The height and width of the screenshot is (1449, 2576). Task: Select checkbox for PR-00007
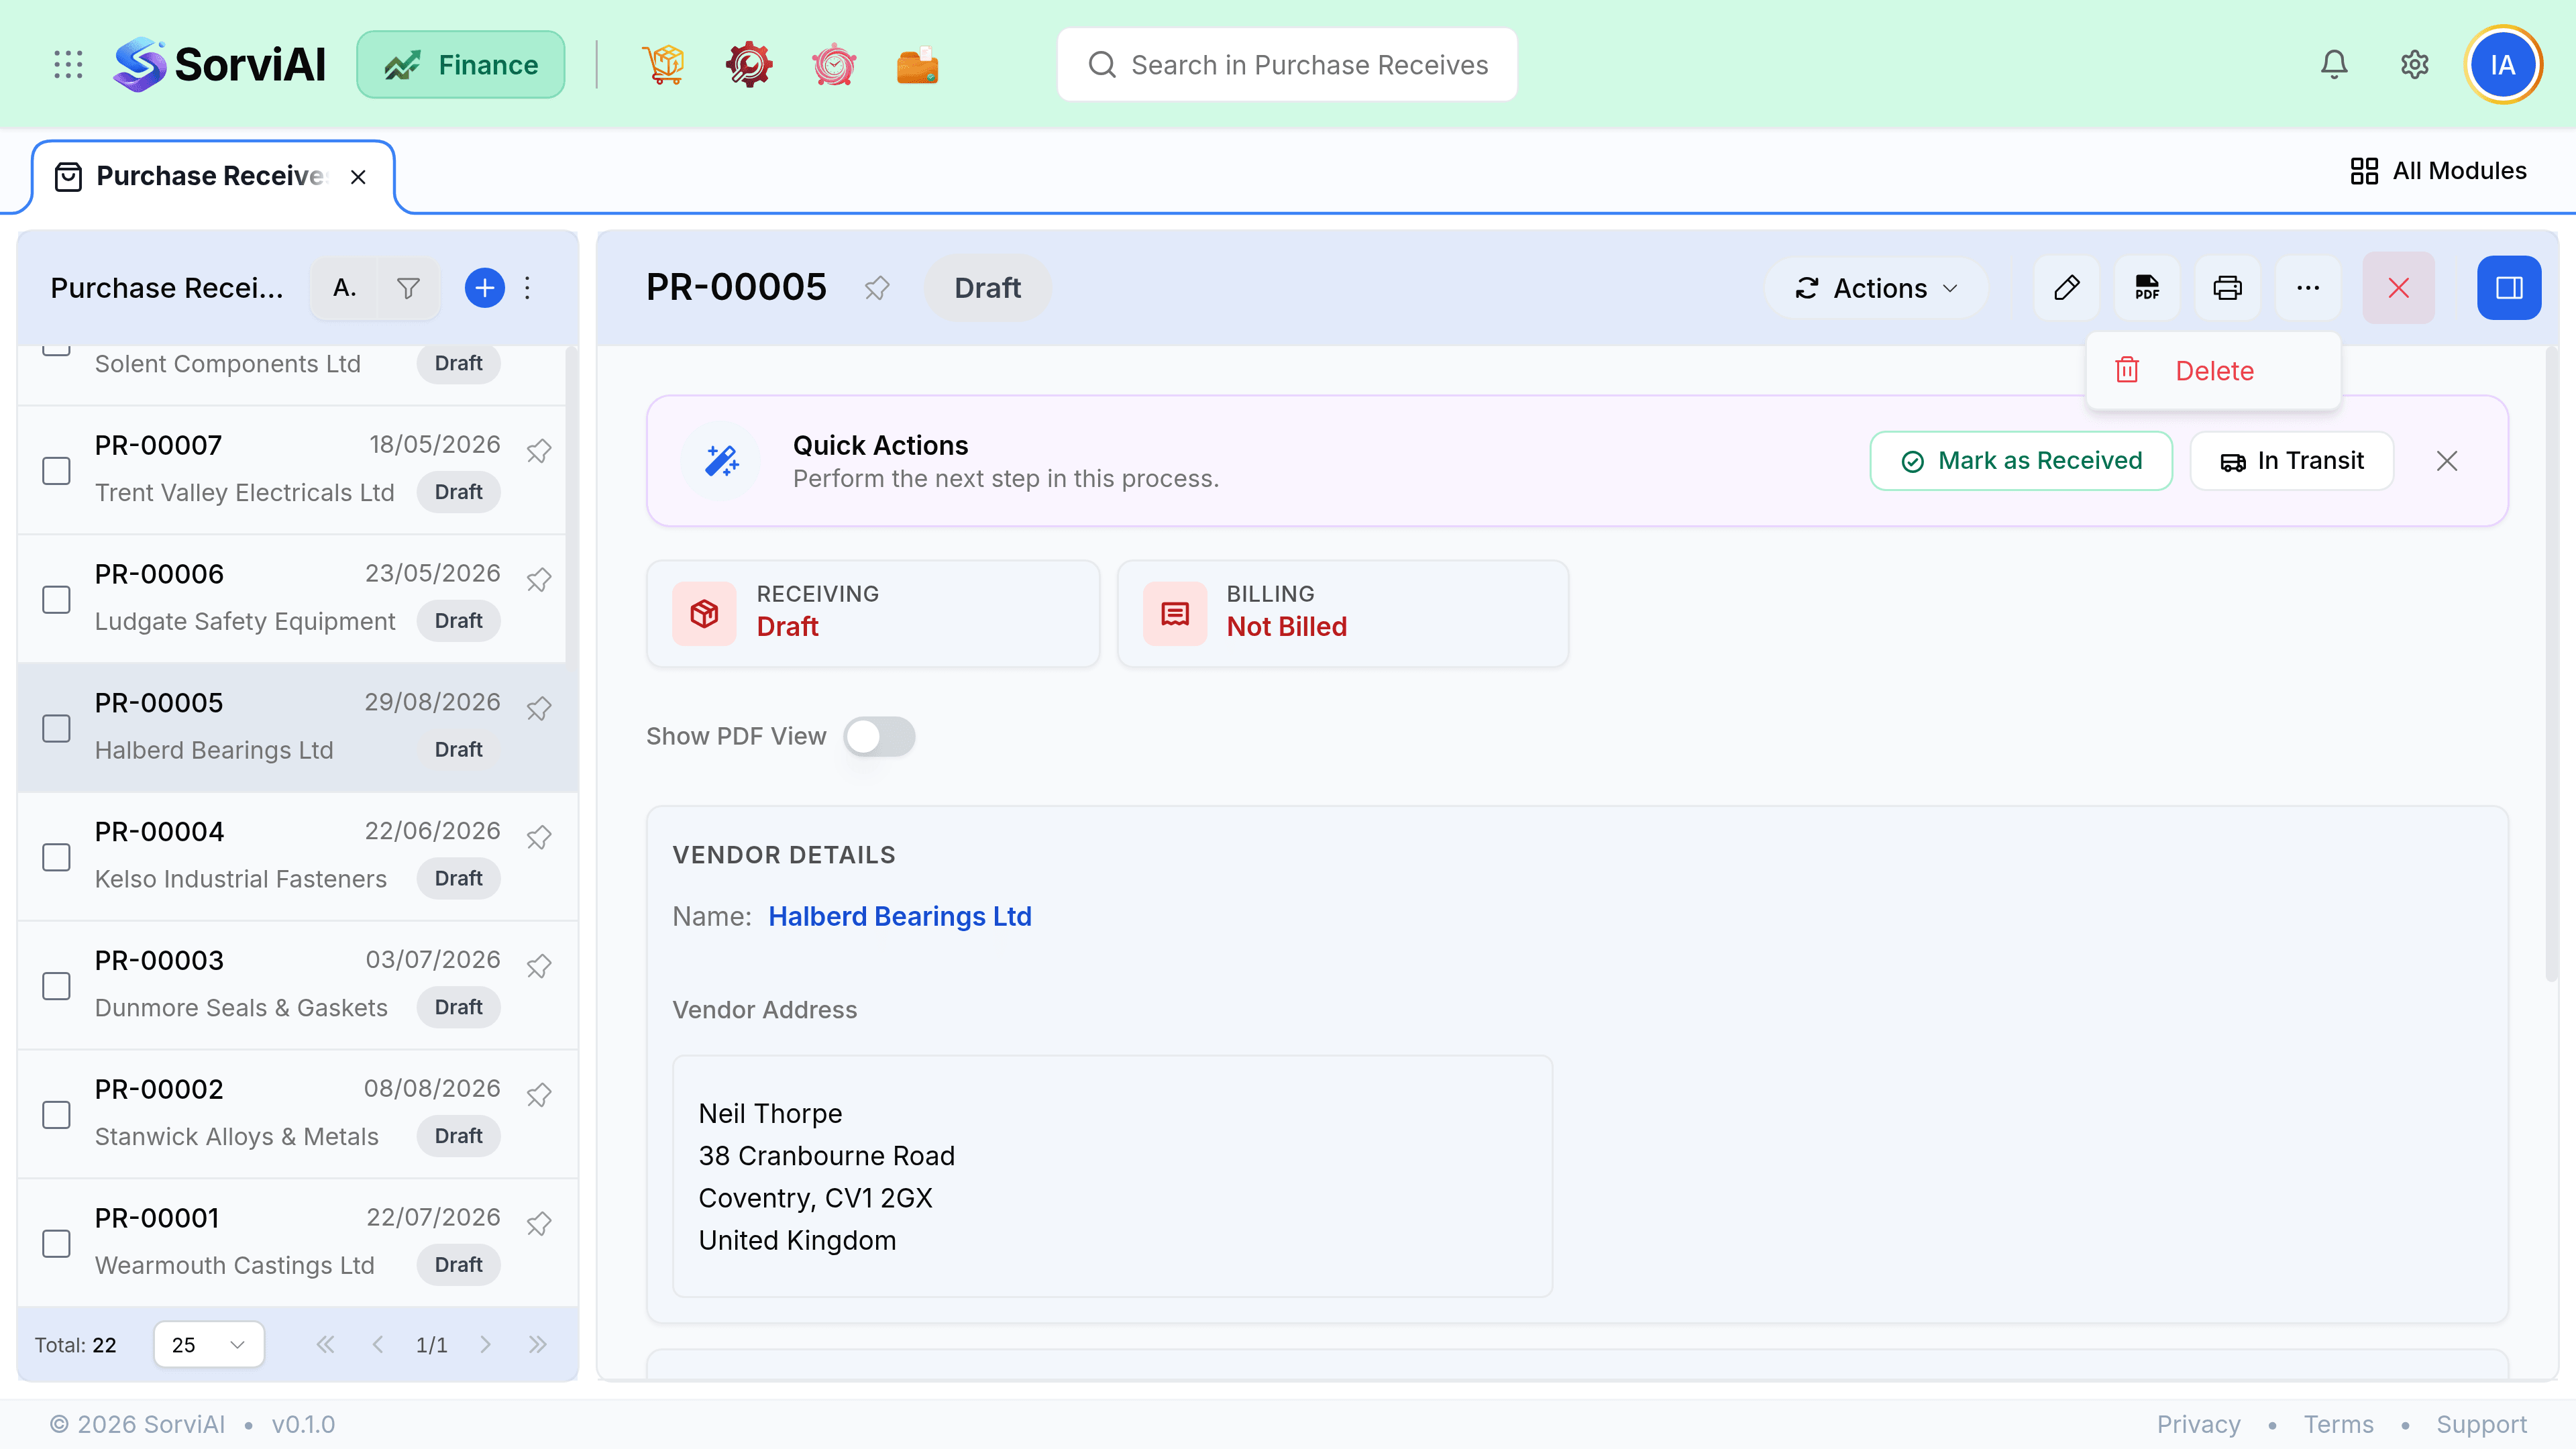click(56, 470)
